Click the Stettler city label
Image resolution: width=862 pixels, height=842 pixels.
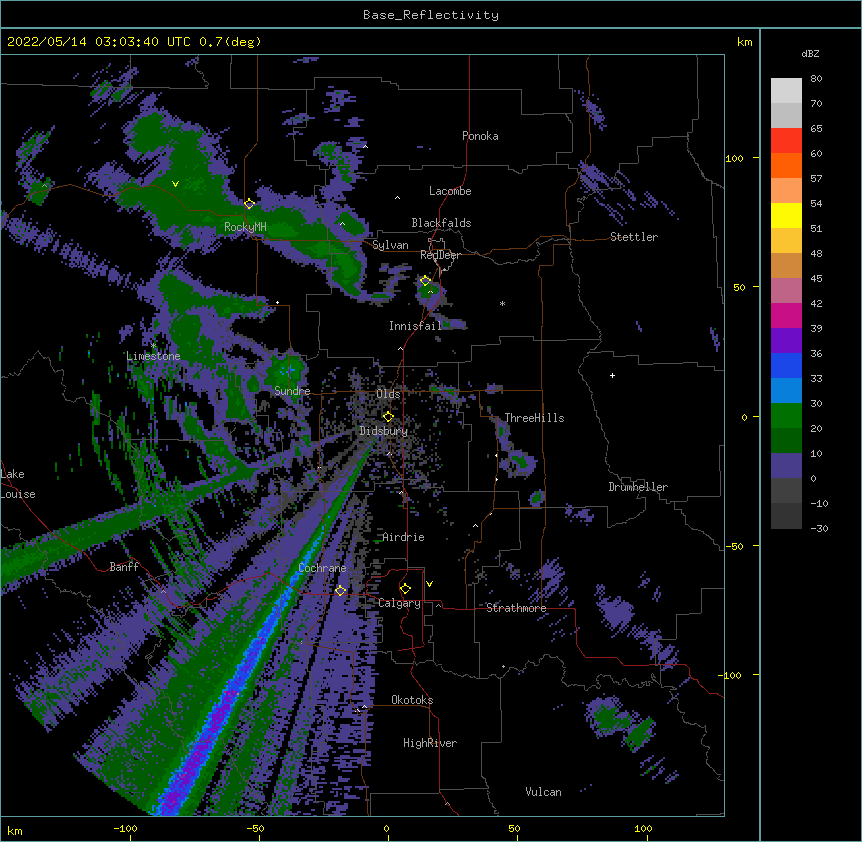tap(634, 237)
